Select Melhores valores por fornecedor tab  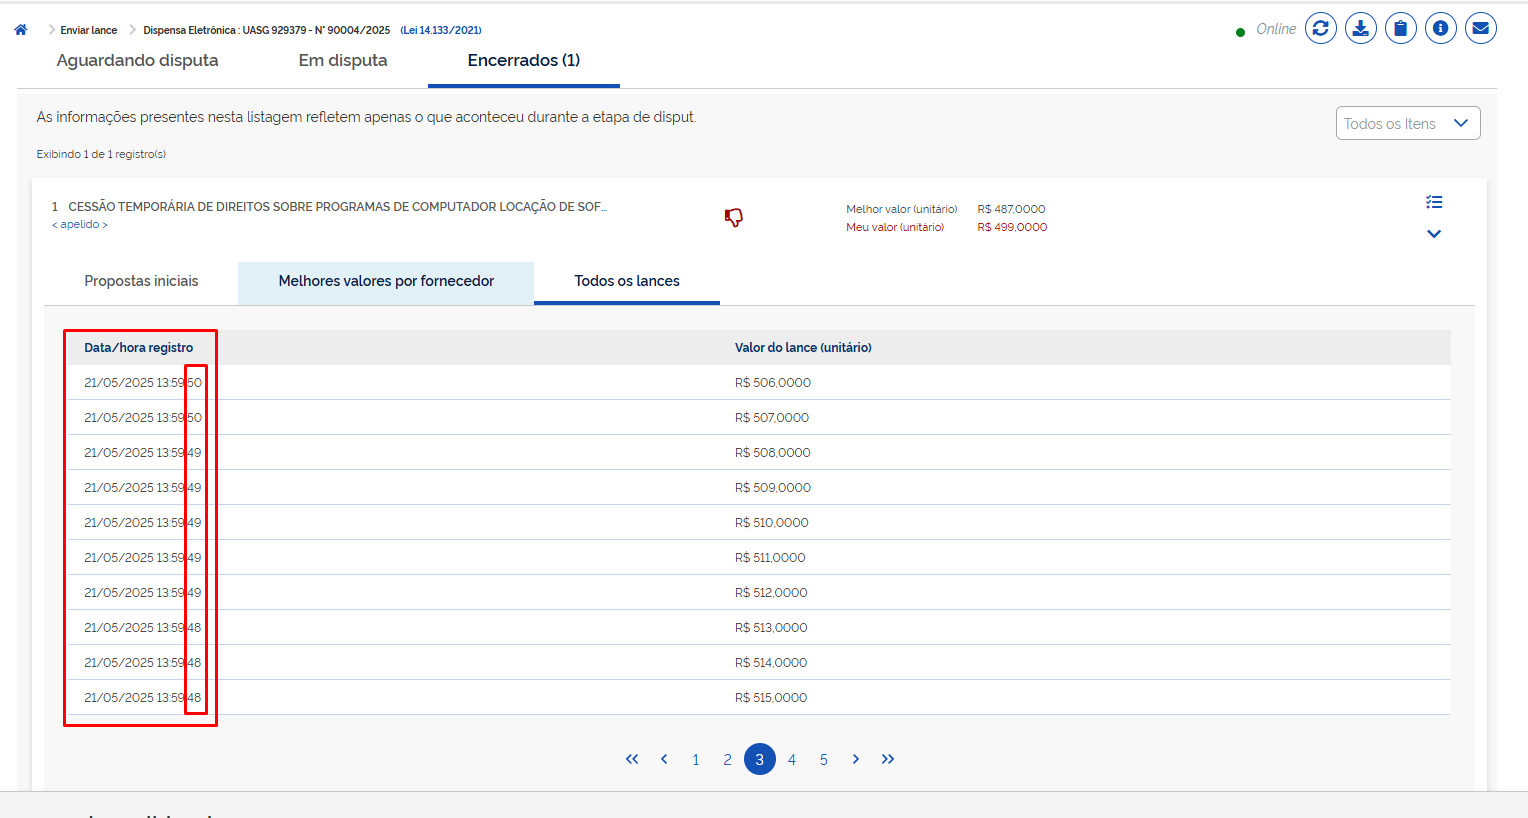pyautogui.click(x=386, y=281)
